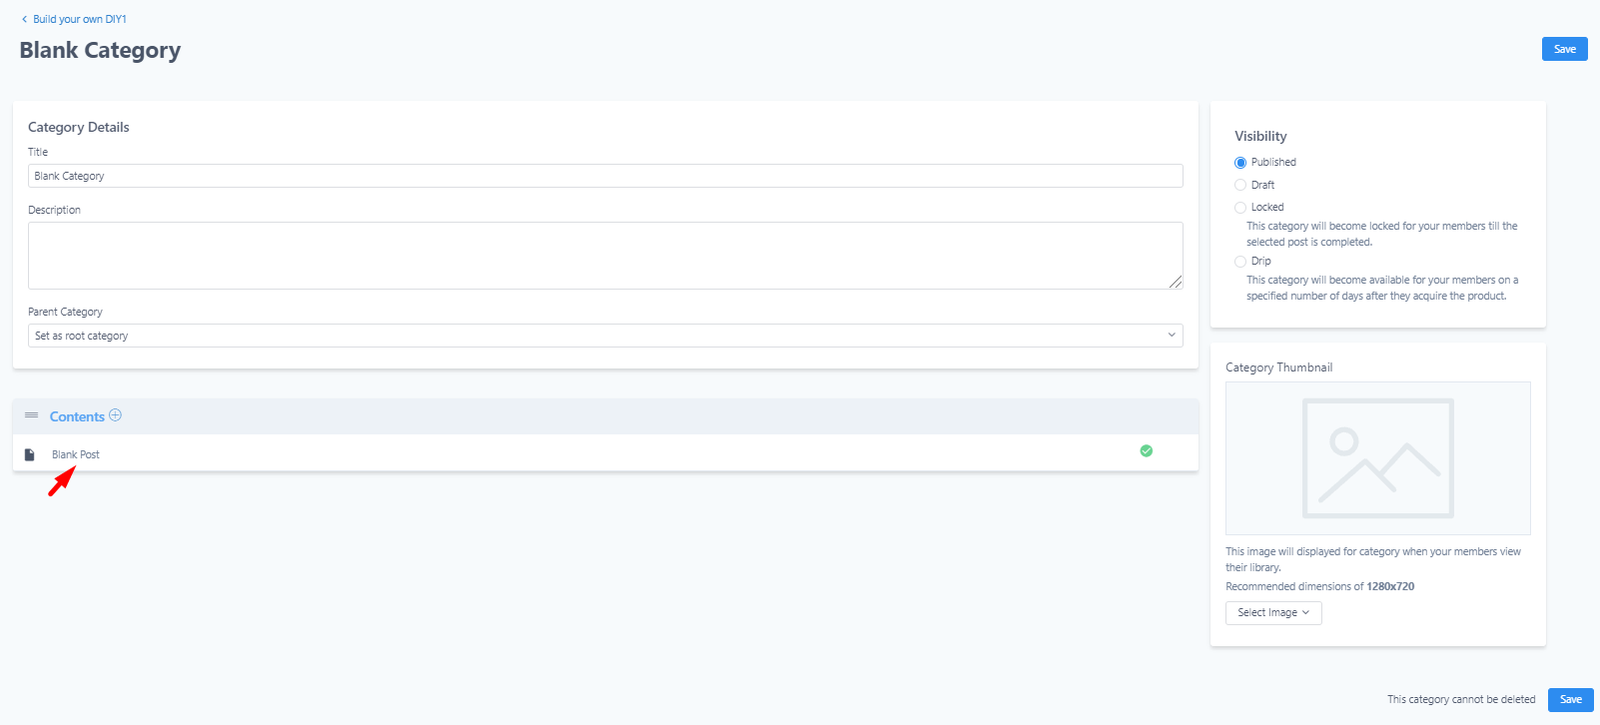
Task: Go back to Build your own DIY1
Action: click(80, 19)
